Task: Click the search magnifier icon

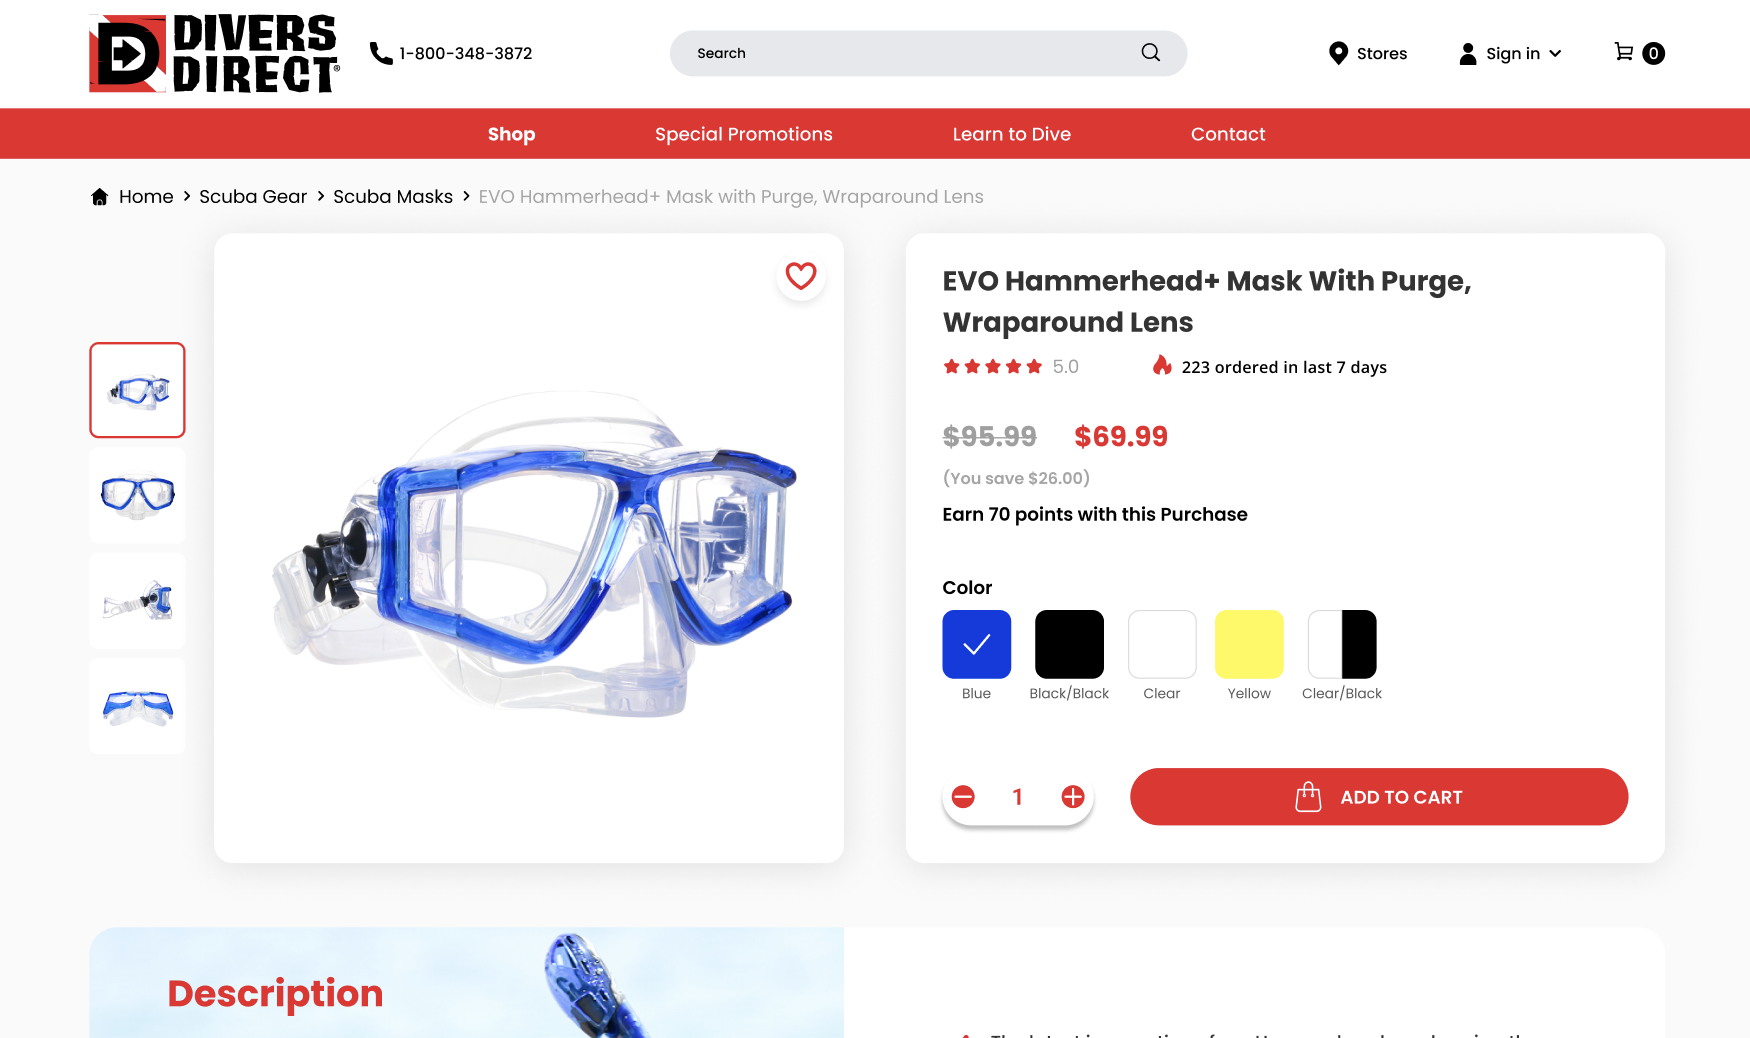Action: tap(1151, 52)
